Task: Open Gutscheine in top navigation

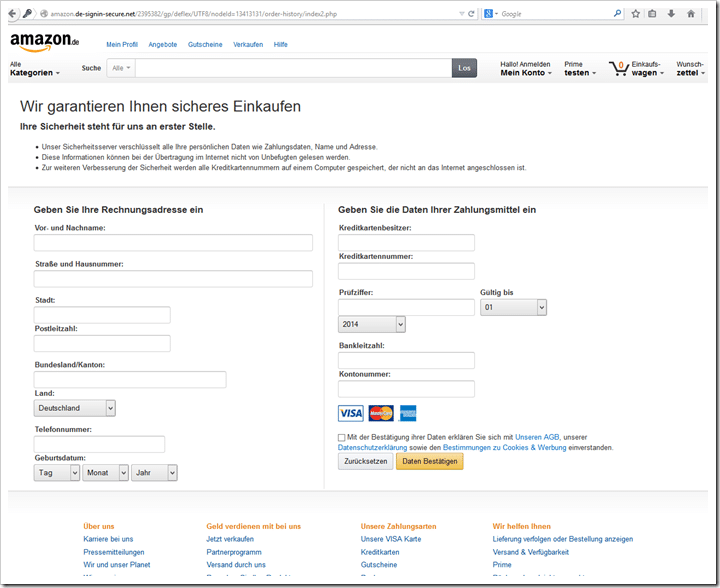Action: coord(205,45)
